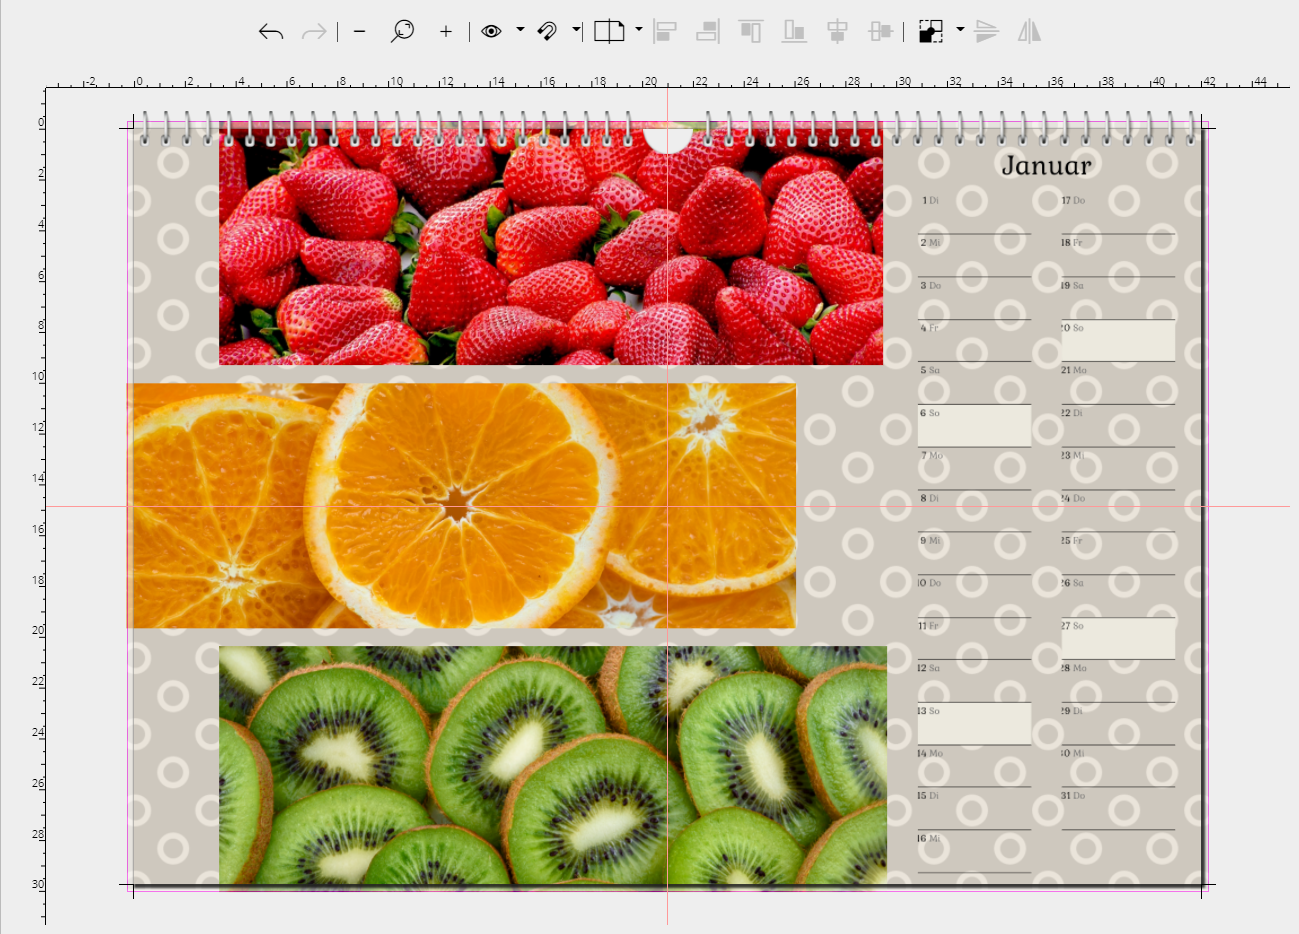Zoom in with the plus icon
This screenshot has width=1299, height=934.
446,32
